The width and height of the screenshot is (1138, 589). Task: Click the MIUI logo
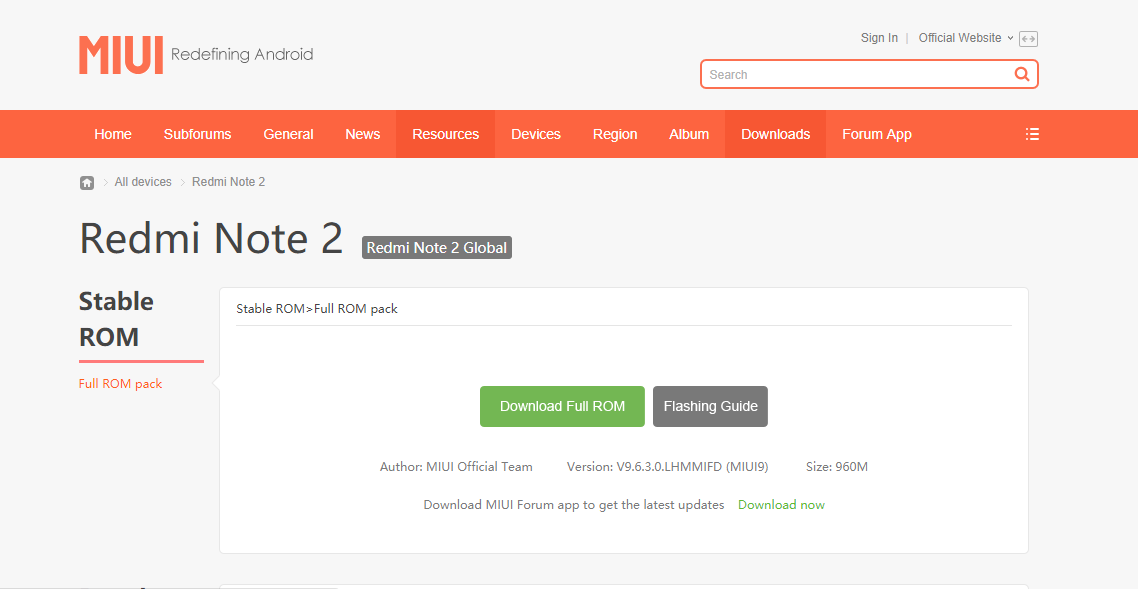[121, 55]
